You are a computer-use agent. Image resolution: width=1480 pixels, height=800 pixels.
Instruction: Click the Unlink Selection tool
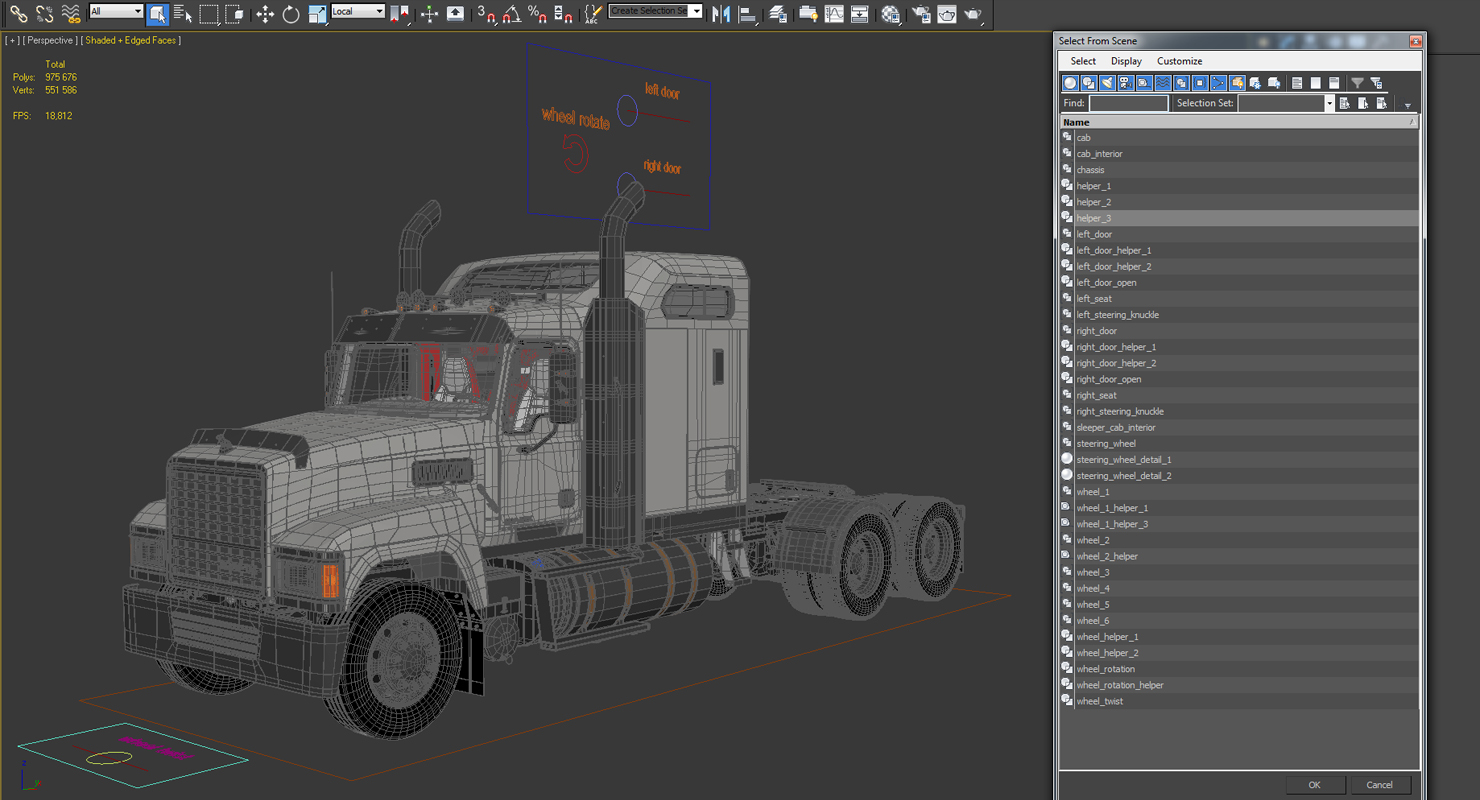[x=44, y=13]
